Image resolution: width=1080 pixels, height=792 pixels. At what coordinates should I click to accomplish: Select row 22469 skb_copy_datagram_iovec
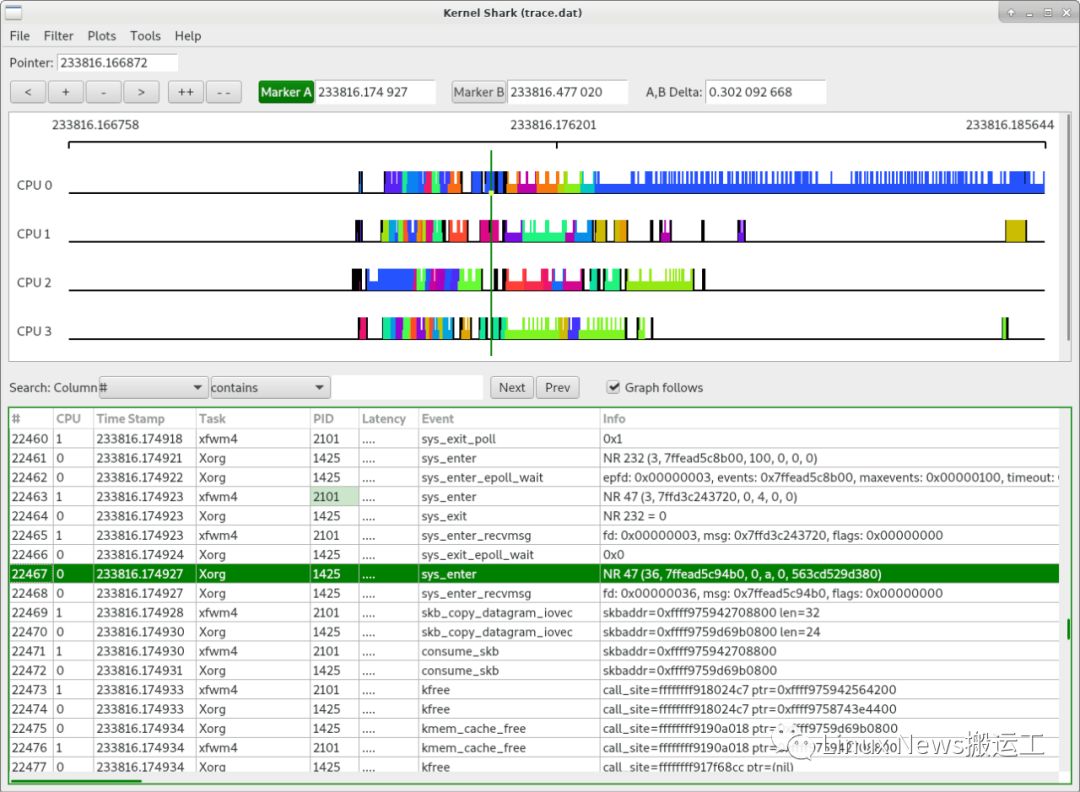point(534,612)
